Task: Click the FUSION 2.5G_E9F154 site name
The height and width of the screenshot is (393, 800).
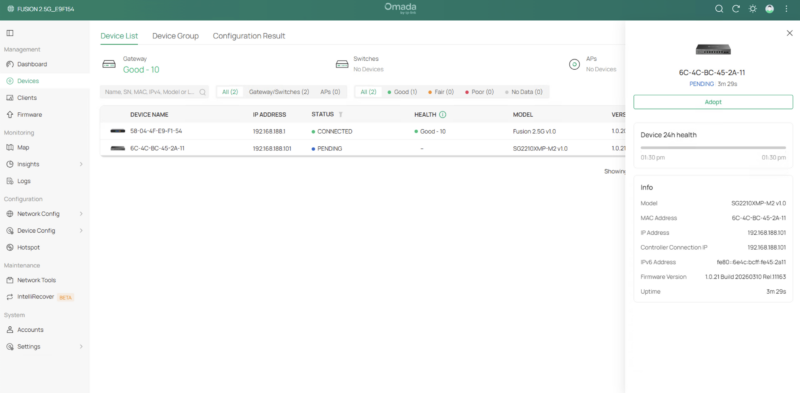Action: point(45,9)
